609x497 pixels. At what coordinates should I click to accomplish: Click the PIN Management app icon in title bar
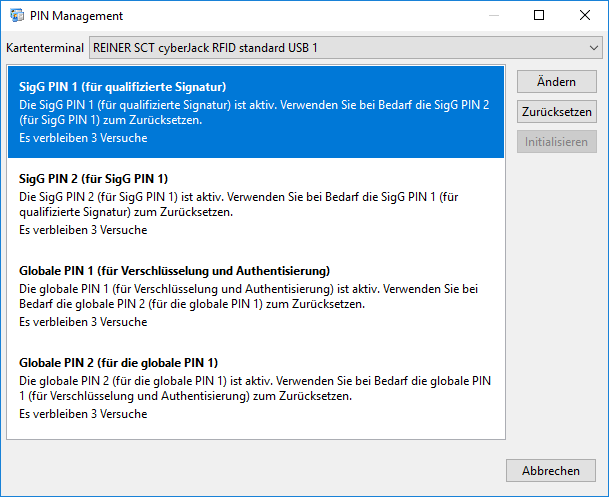(x=17, y=16)
